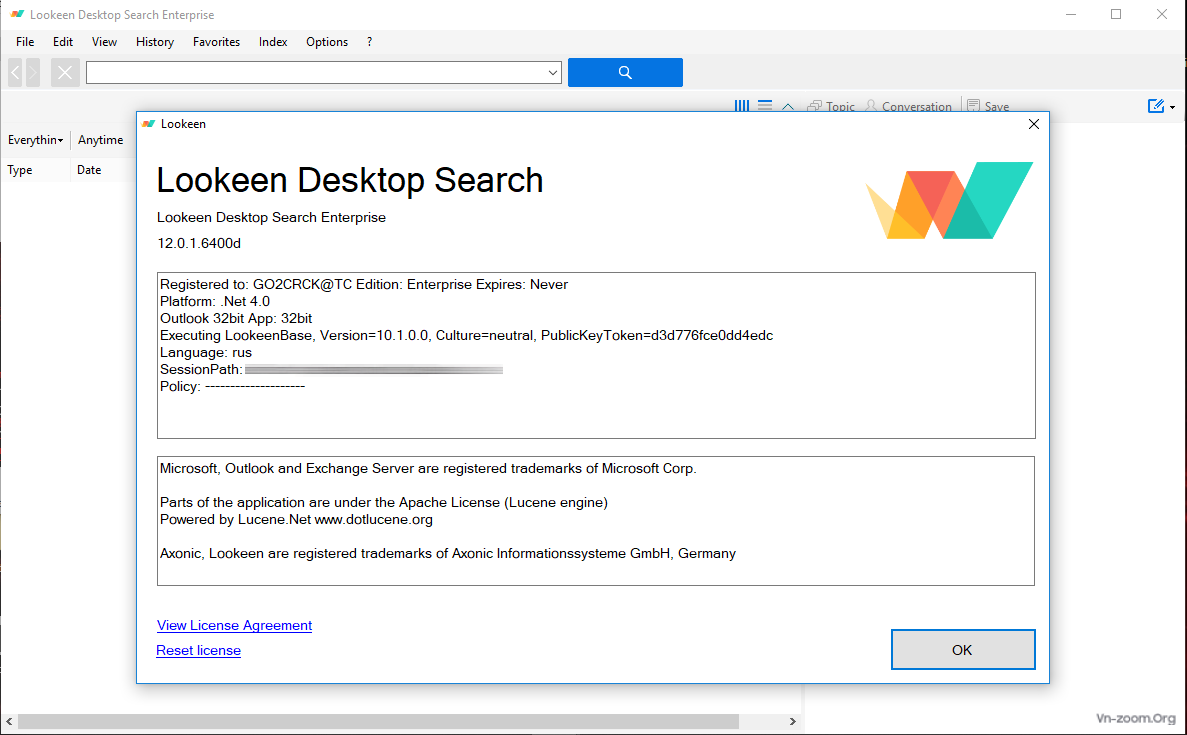Image resolution: width=1187 pixels, height=735 pixels.
Task: Click the large Lookeen logo graphic
Action: pos(949,201)
